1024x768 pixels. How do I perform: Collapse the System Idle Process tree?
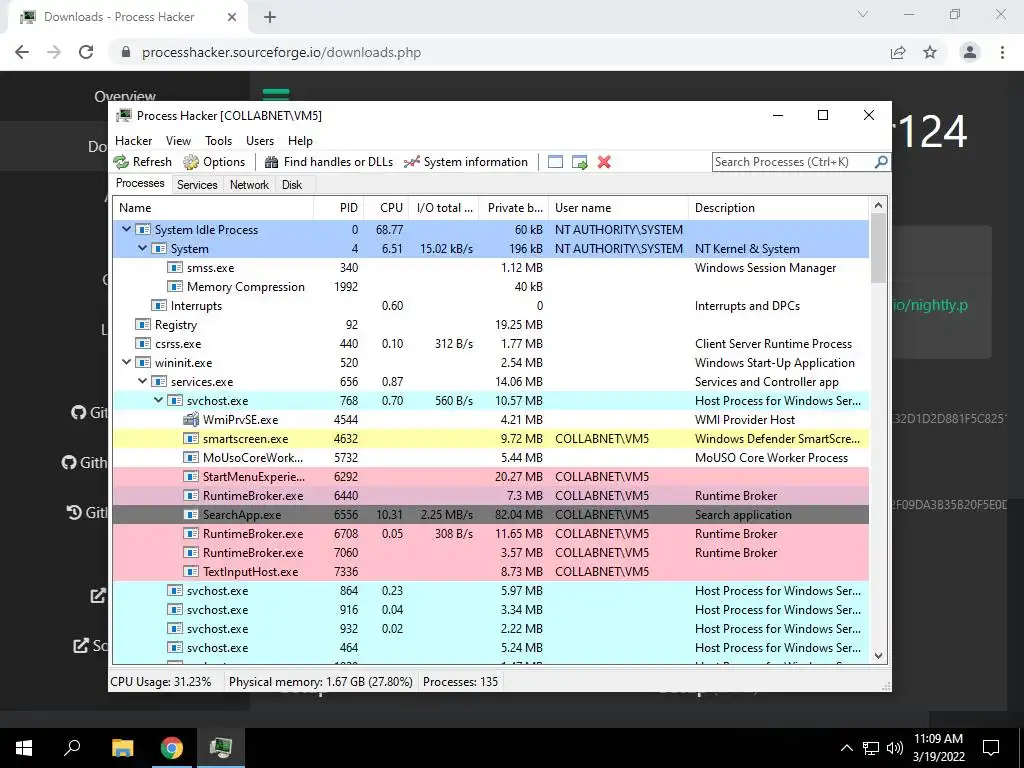(x=127, y=229)
